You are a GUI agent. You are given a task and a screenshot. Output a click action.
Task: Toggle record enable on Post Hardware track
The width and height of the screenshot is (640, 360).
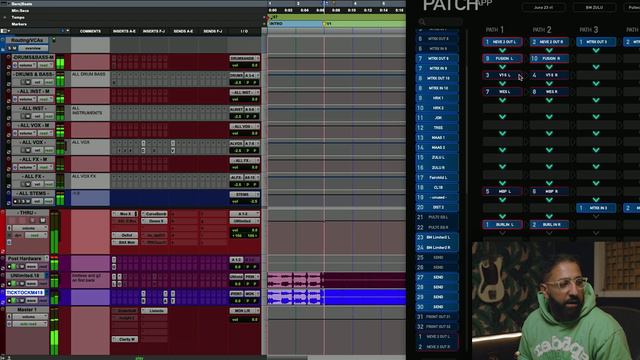click(9, 266)
